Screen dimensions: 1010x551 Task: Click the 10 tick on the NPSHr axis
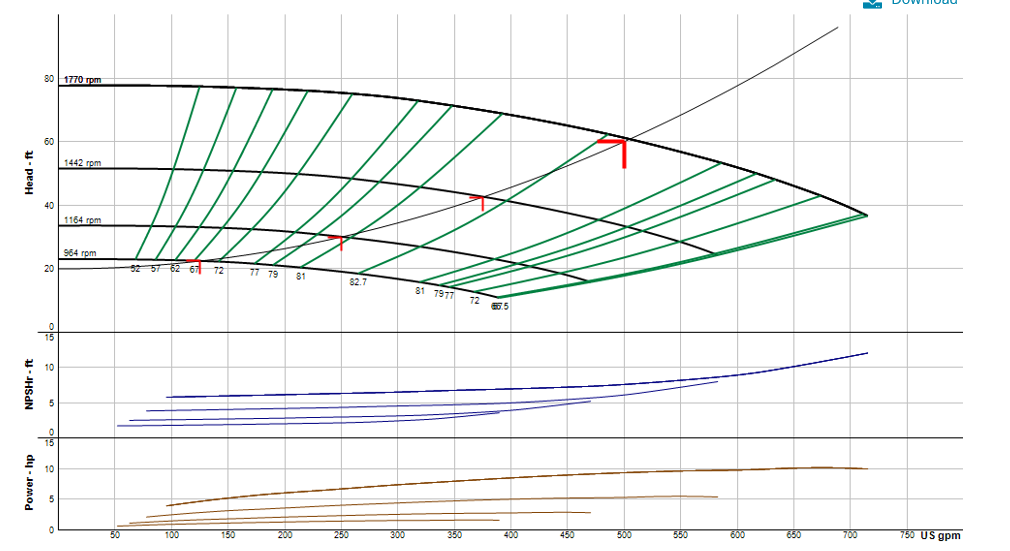tap(49, 367)
